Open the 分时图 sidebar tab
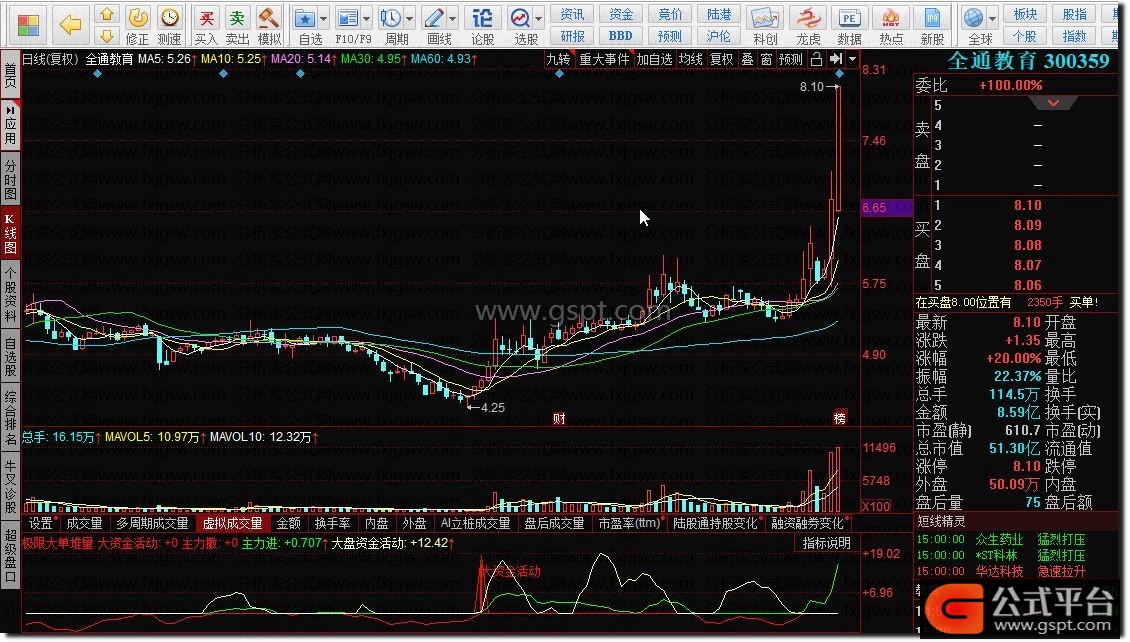 click(x=10, y=179)
